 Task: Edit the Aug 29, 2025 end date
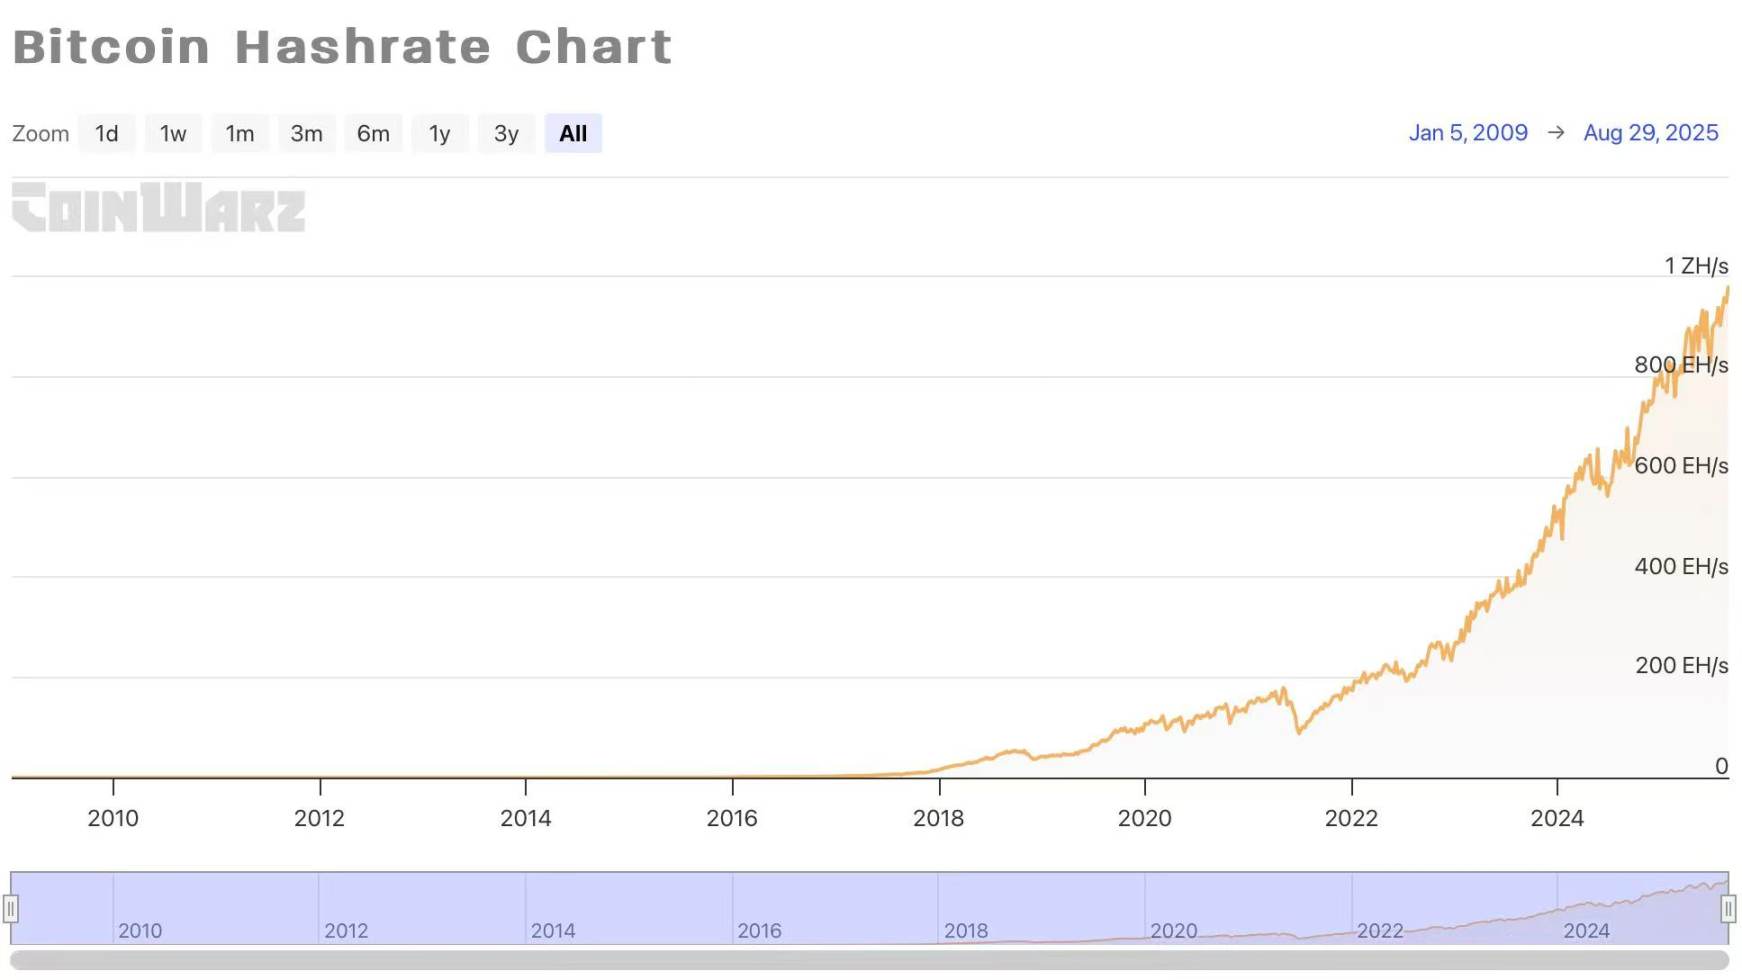(1650, 133)
